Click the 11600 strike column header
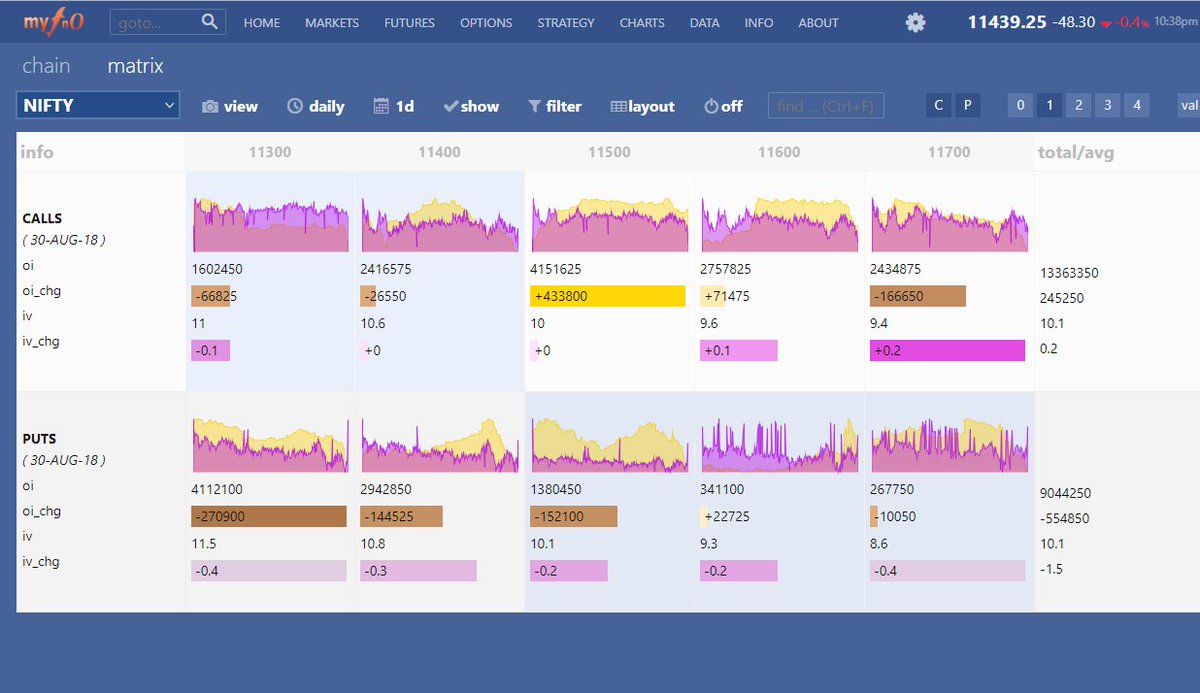The image size is (1200, 693). click(779, 152)
